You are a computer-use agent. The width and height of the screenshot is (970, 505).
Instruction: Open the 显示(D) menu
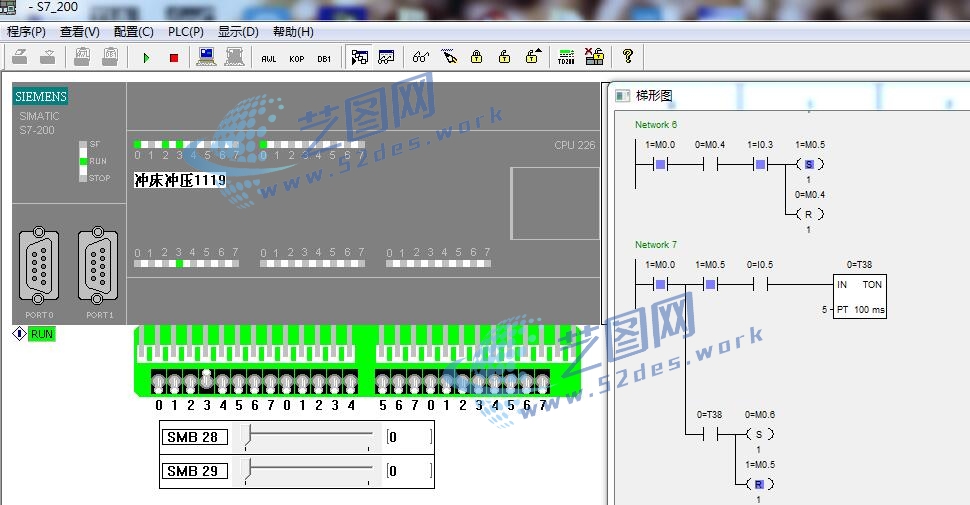pos(238,32)
